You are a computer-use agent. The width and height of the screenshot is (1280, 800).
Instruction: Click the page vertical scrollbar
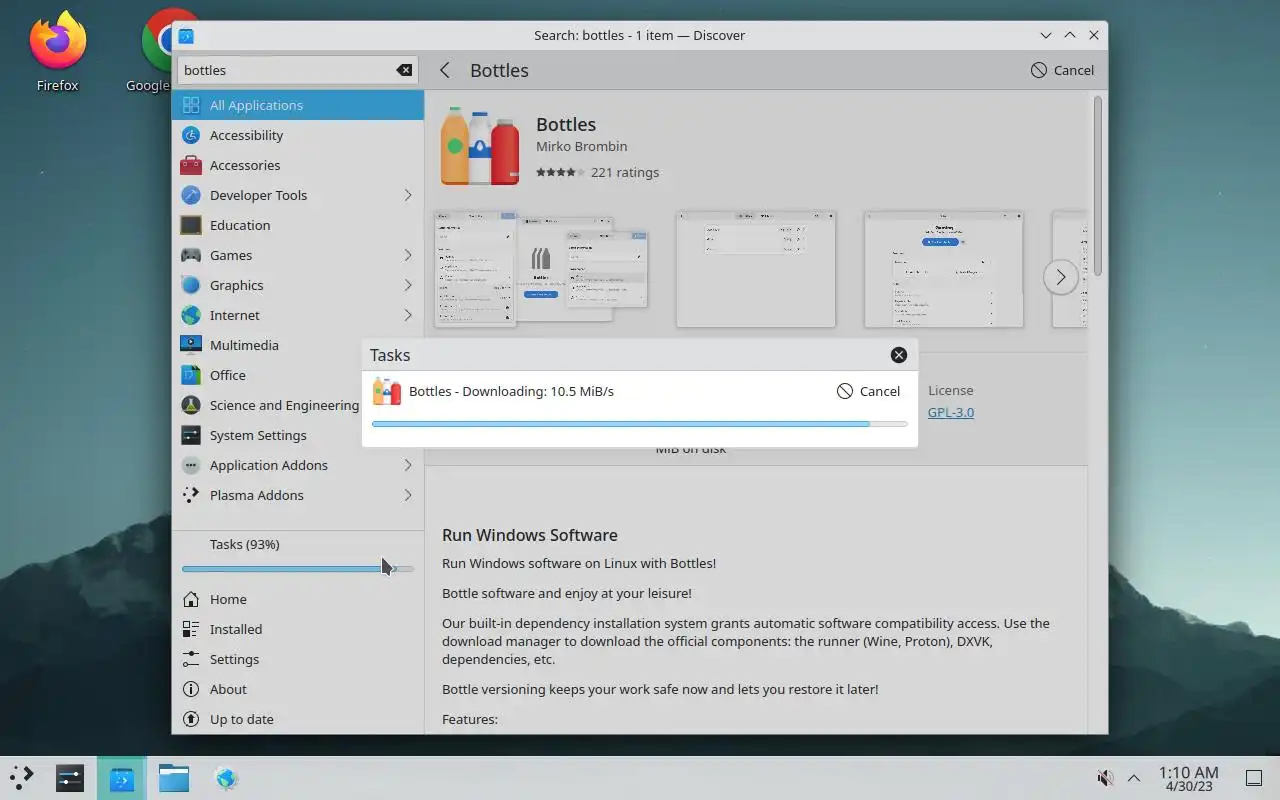pyautogui.click(x=1097, y=186)
